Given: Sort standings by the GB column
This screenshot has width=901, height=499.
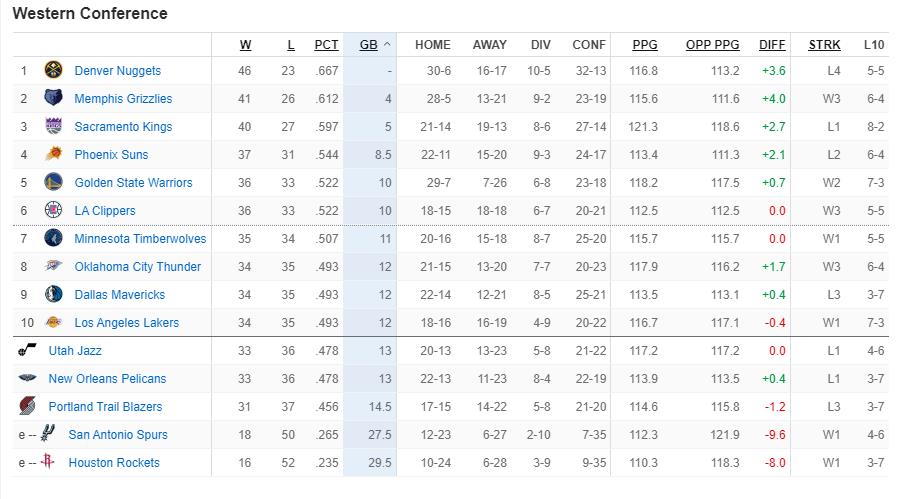Looking at the screenshot, I should (x=368, y=45).
